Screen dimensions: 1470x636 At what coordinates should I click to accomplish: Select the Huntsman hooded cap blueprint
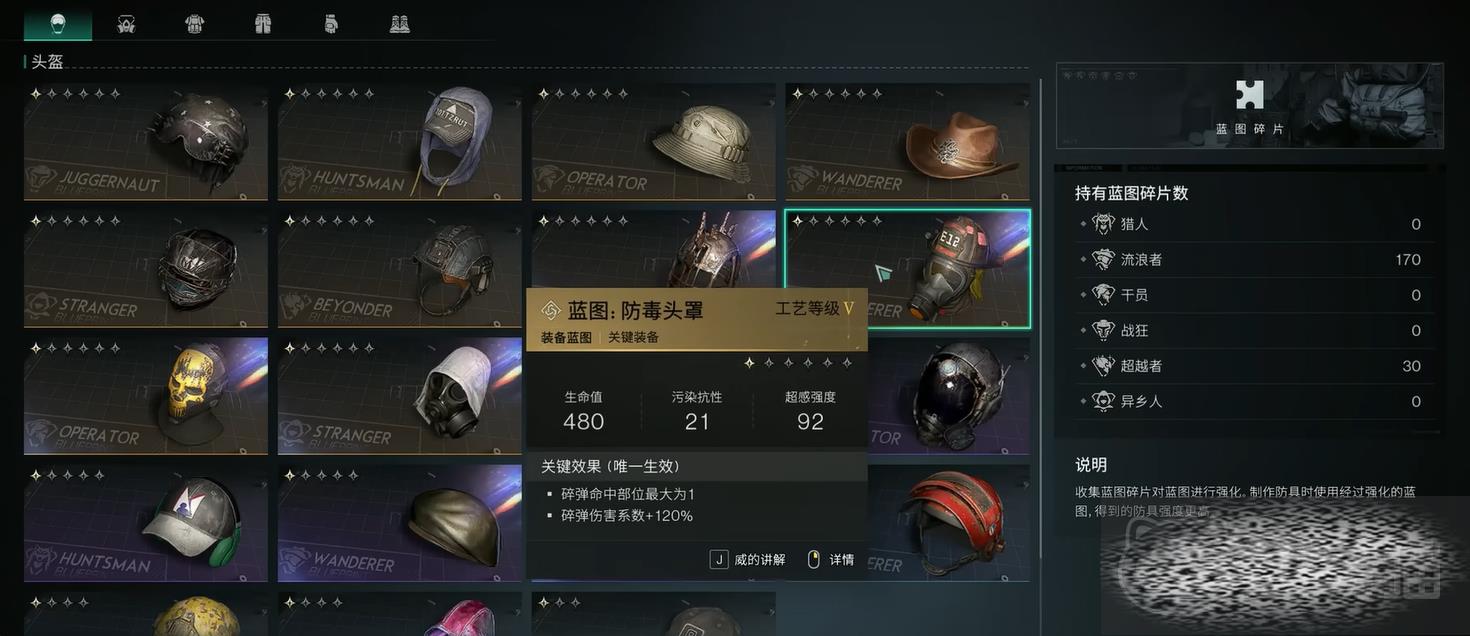point(400,142)
